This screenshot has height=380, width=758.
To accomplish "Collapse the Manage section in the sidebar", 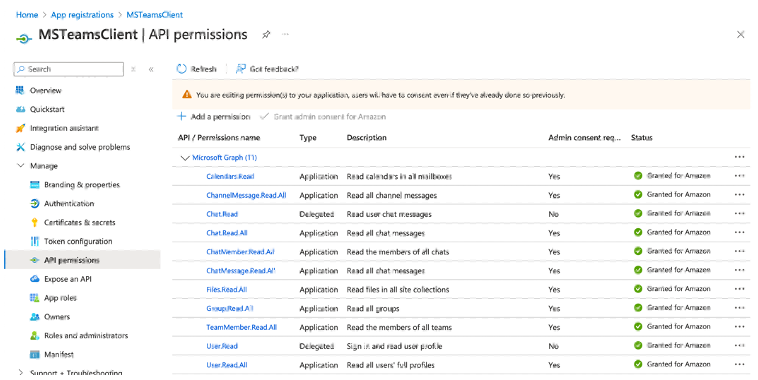I will [x=21, y=165].
